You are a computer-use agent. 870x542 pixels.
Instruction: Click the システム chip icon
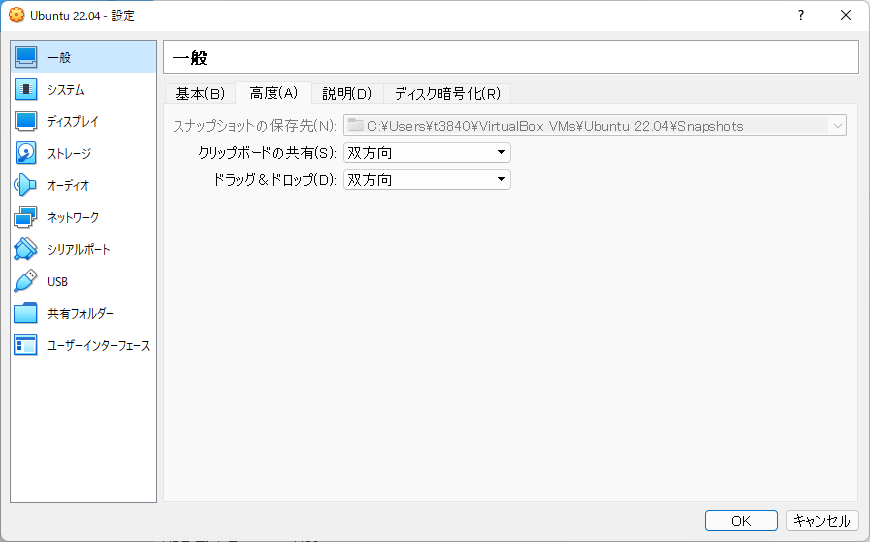pyautogui.click(x=26, y=89)
